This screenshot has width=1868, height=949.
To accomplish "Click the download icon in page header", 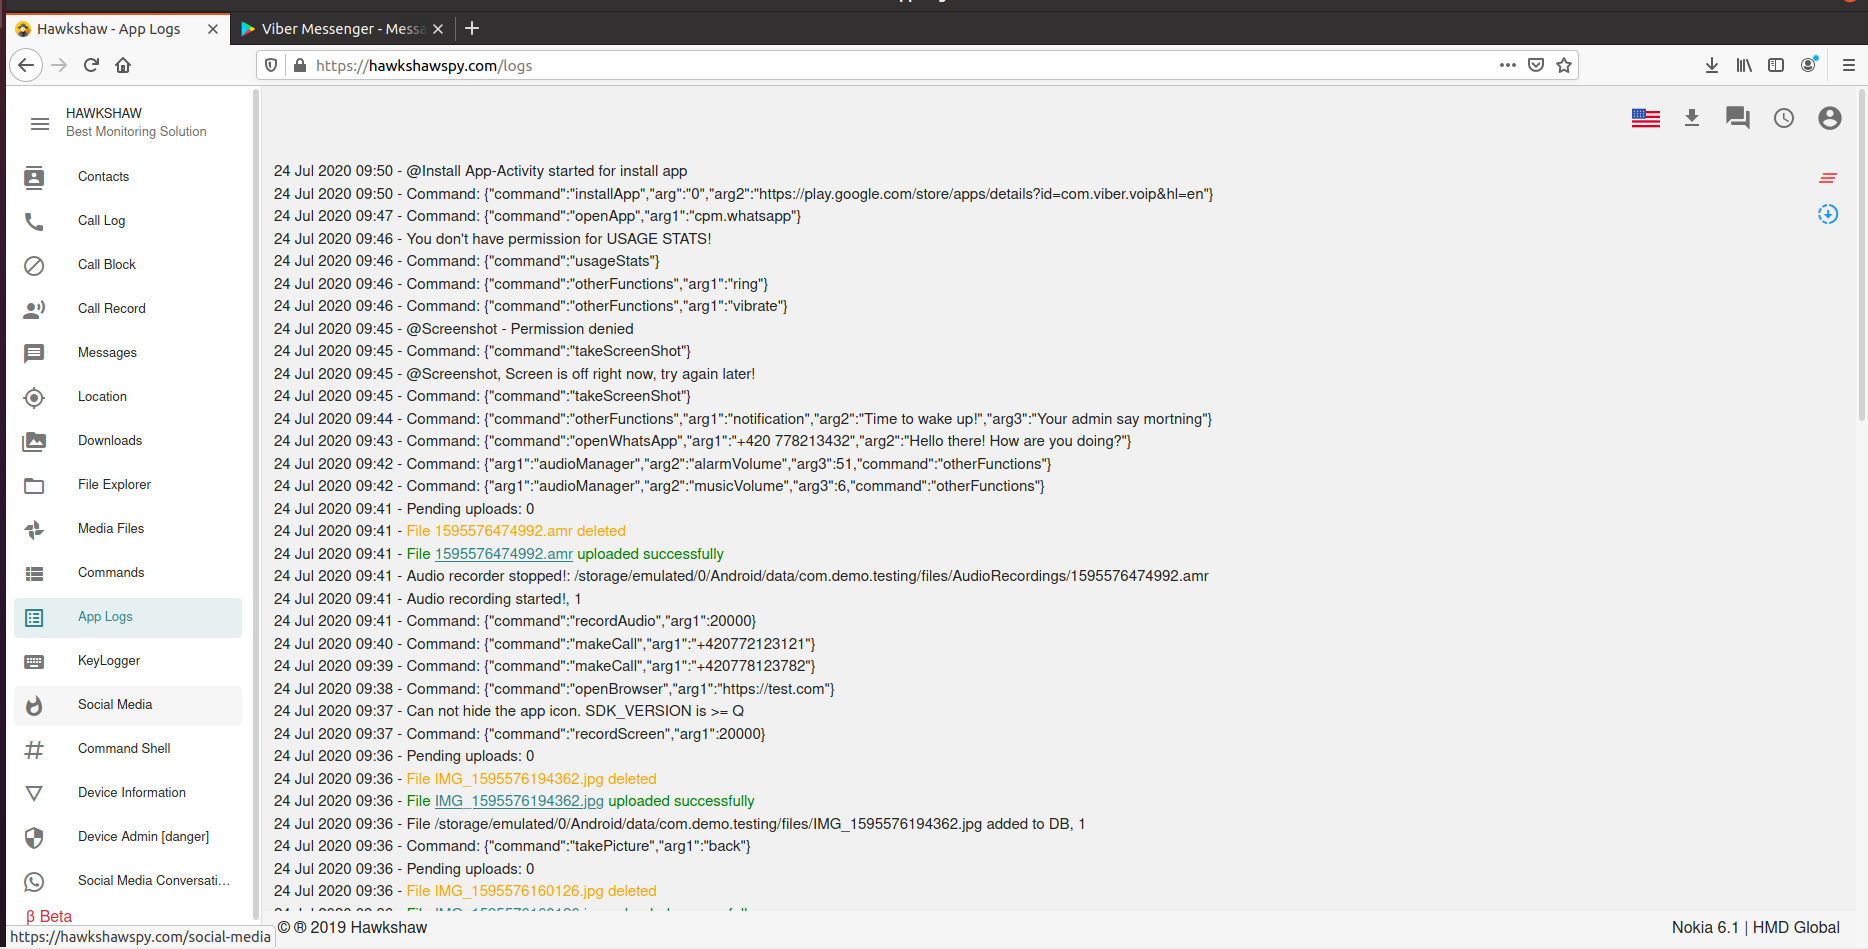I will click(x=1692, y=118).
